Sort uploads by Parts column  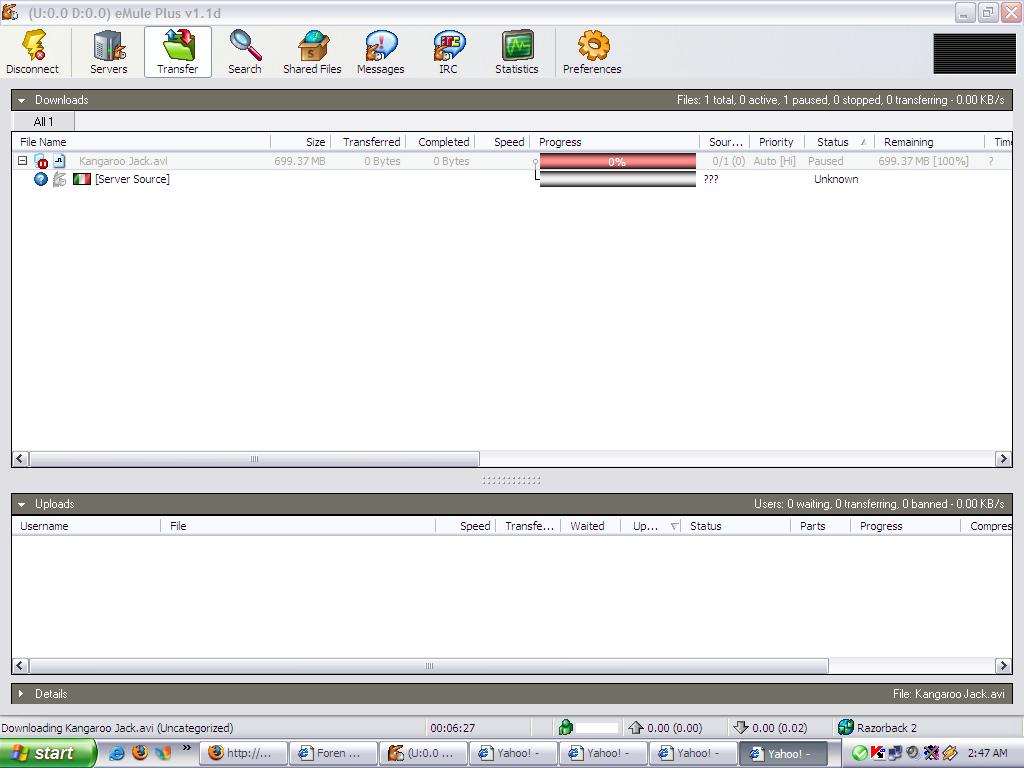click(x=820, y=526)
